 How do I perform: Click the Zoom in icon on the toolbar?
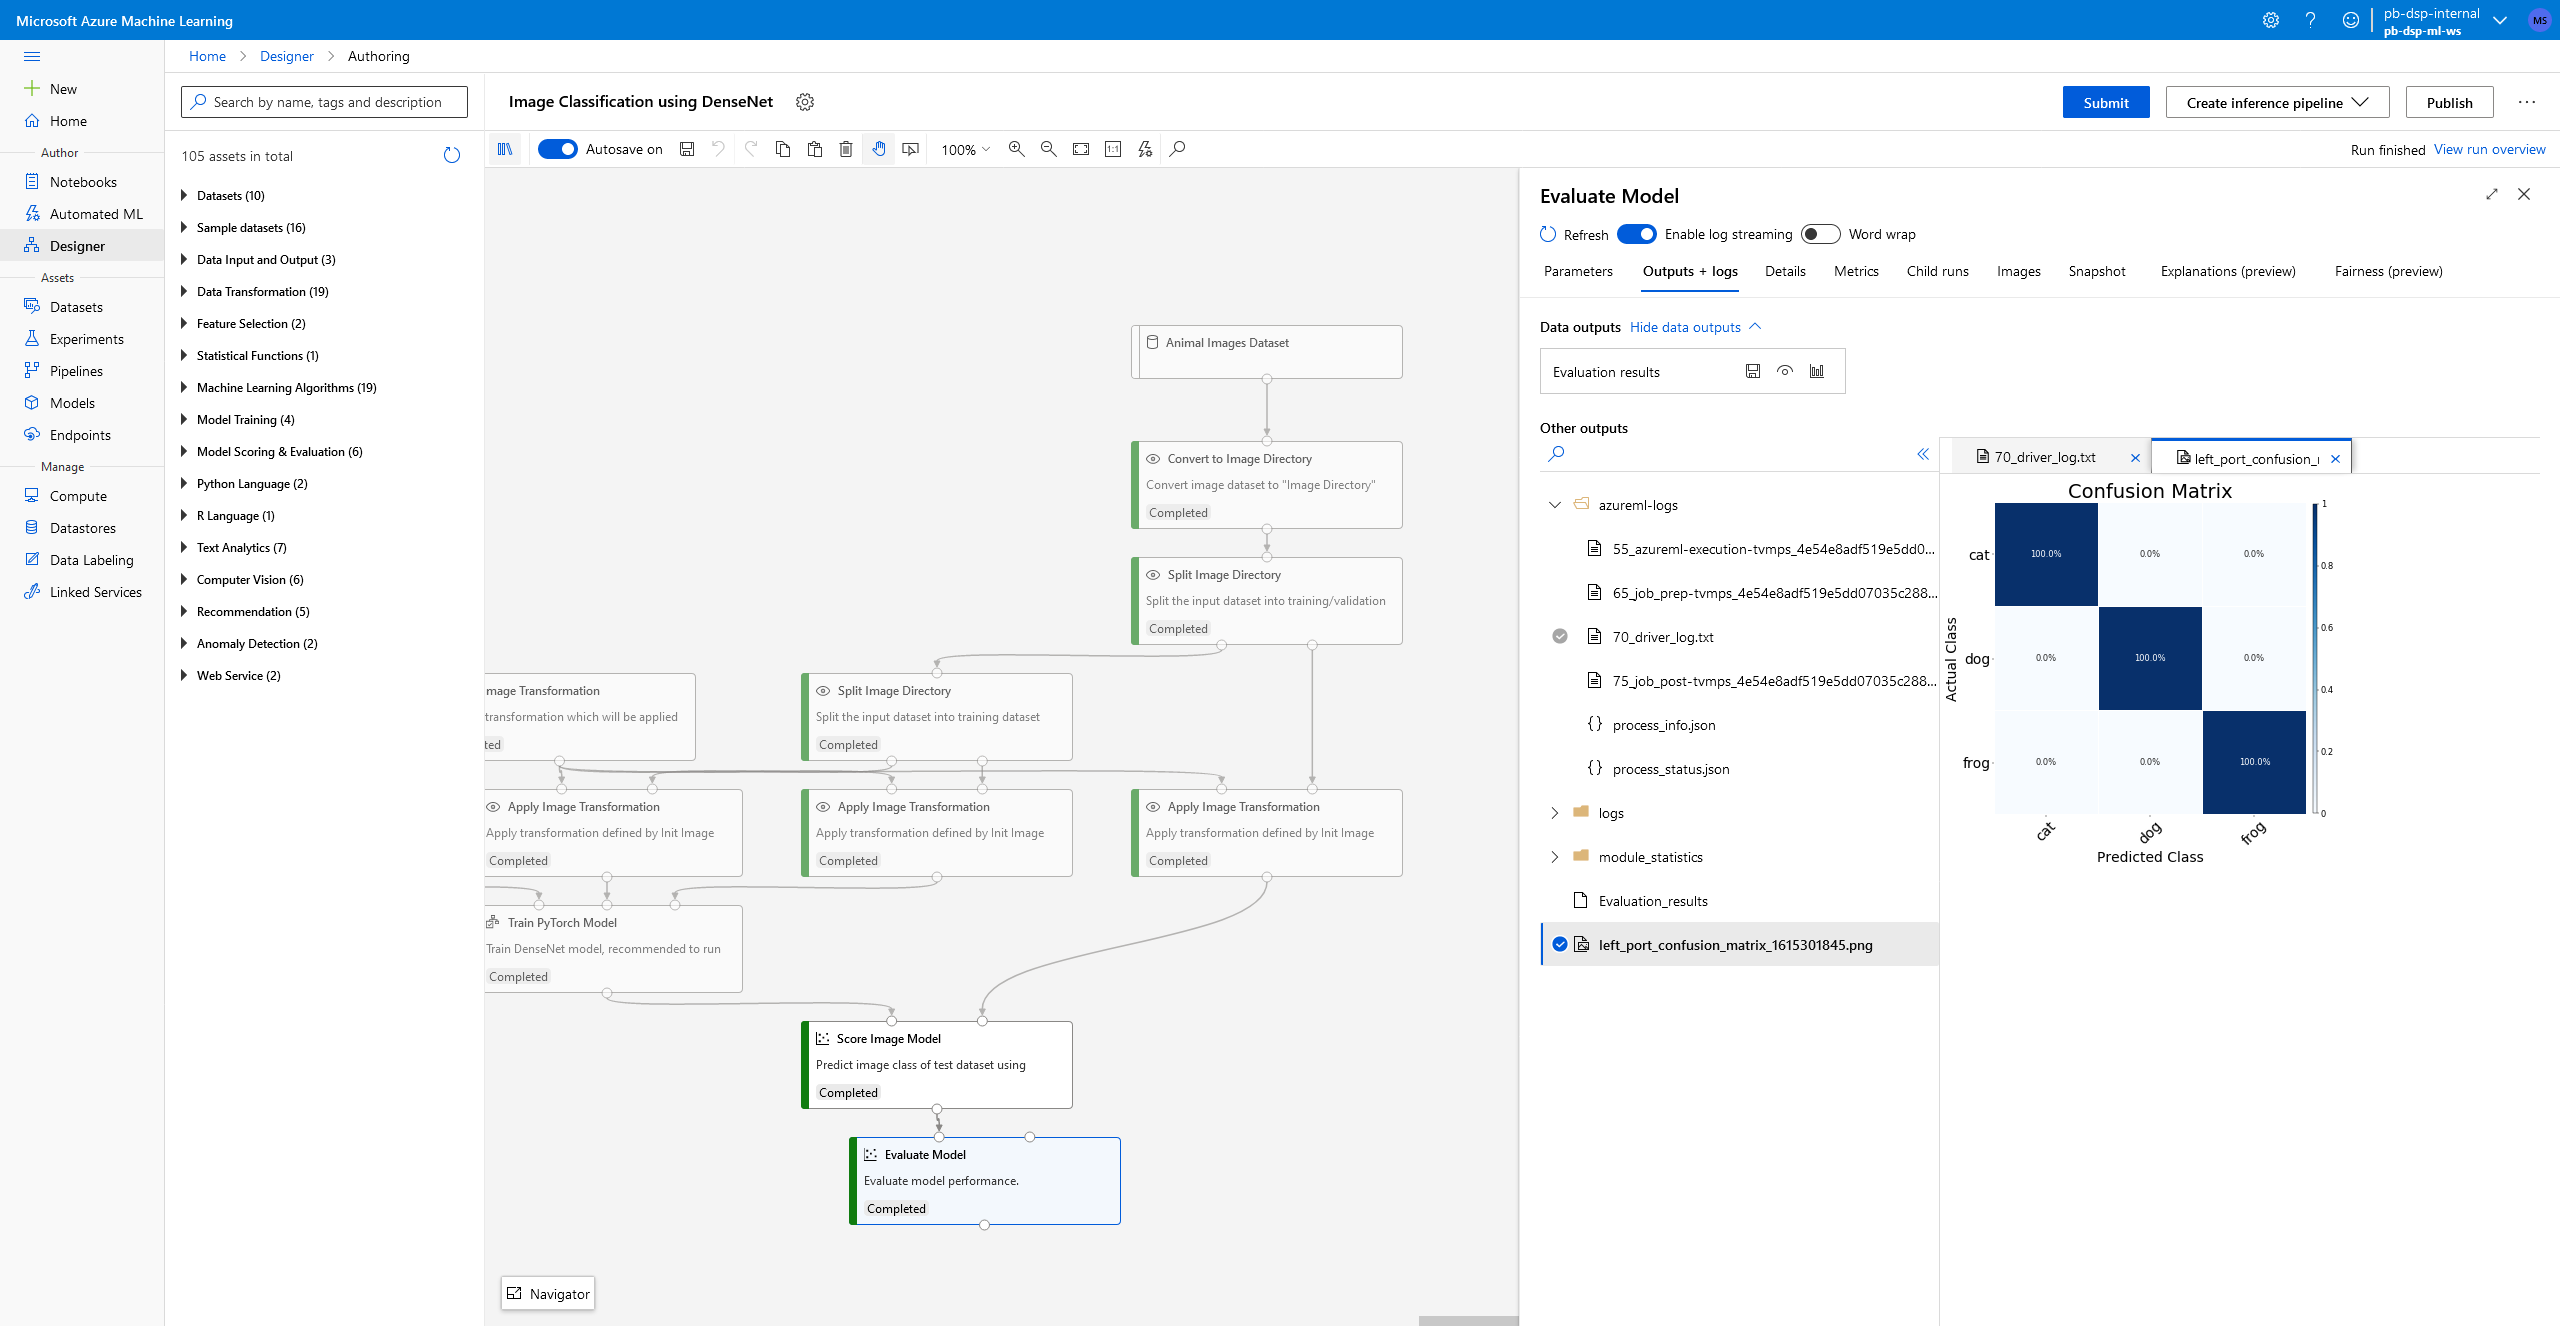click(1016, 148)
